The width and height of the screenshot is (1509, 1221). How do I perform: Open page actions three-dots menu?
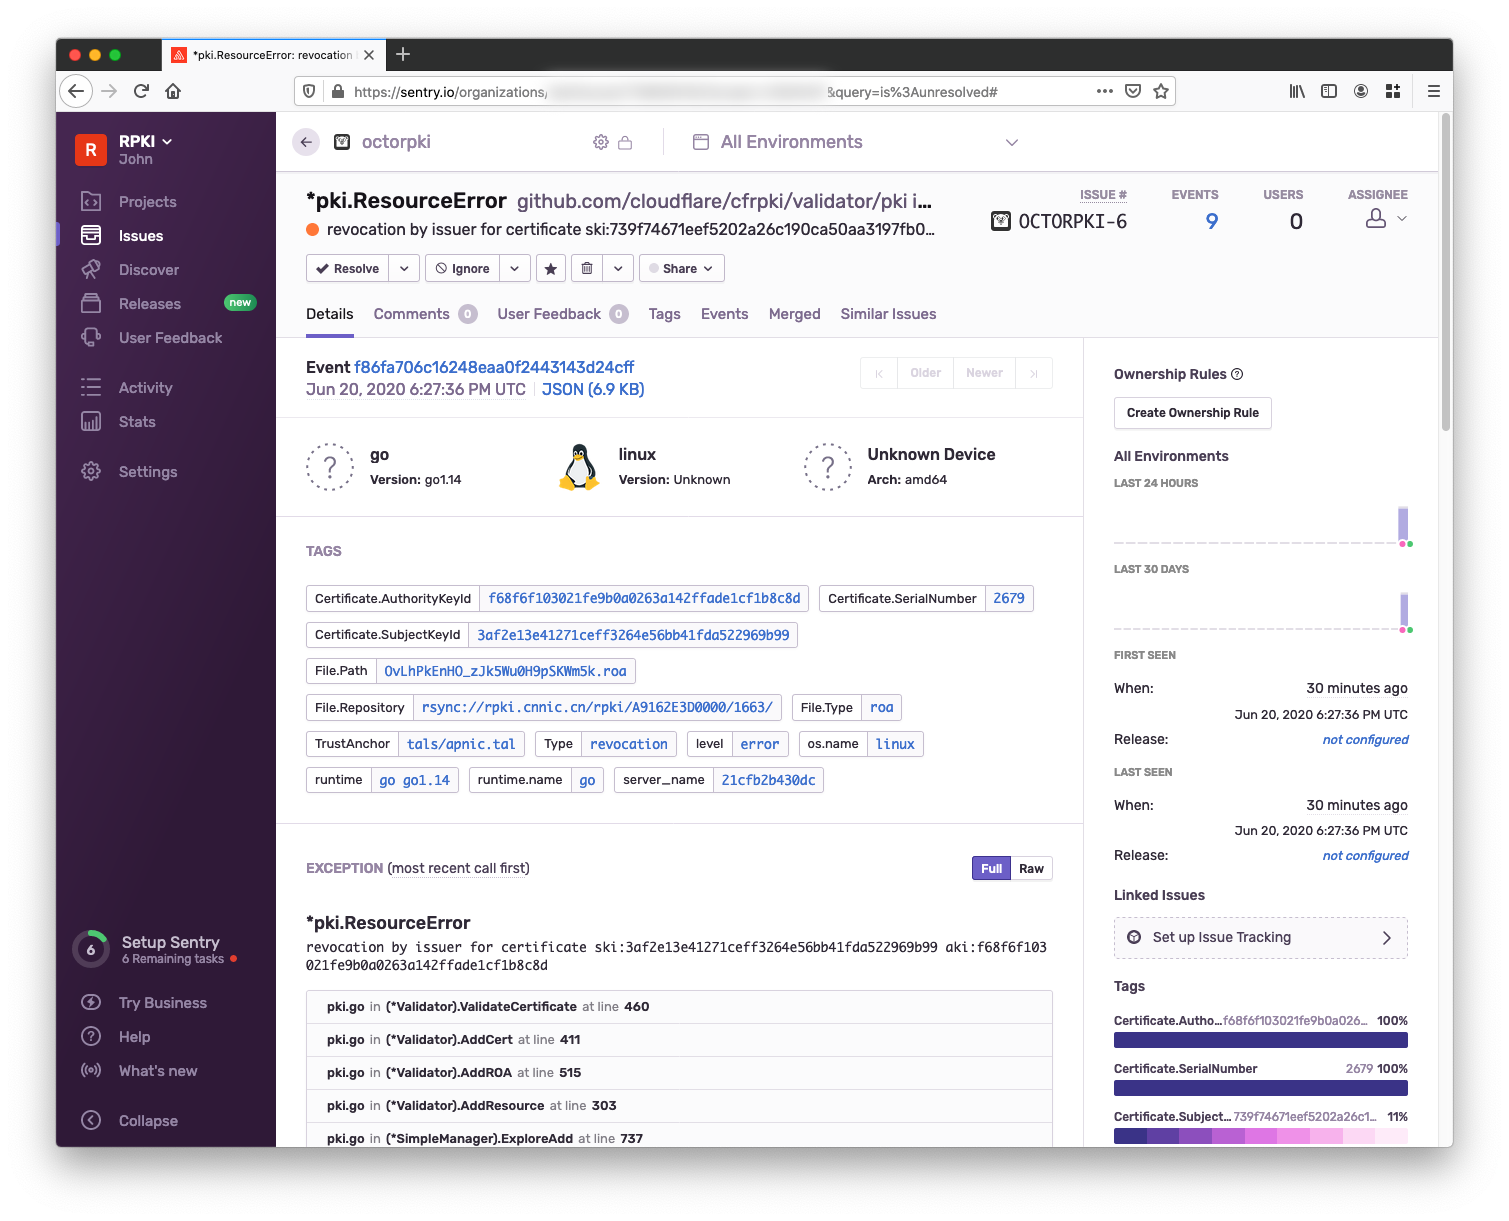[x=1104, y=91]
